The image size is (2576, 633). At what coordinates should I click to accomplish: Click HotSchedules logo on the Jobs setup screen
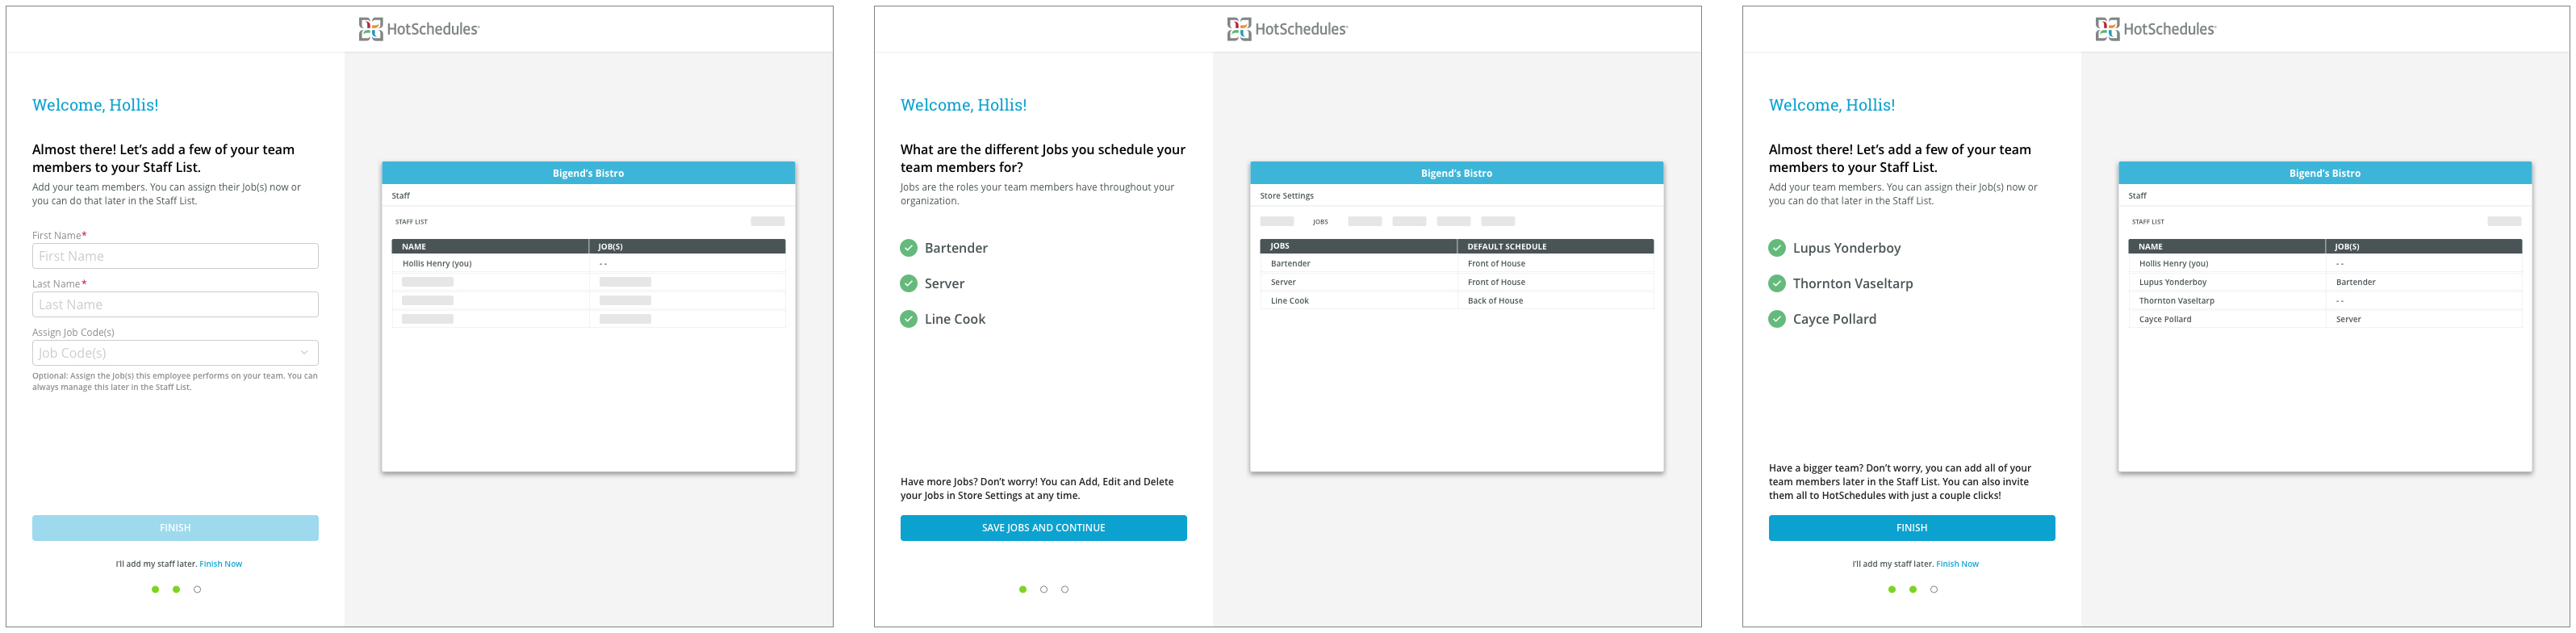[x=1287, y=29]
